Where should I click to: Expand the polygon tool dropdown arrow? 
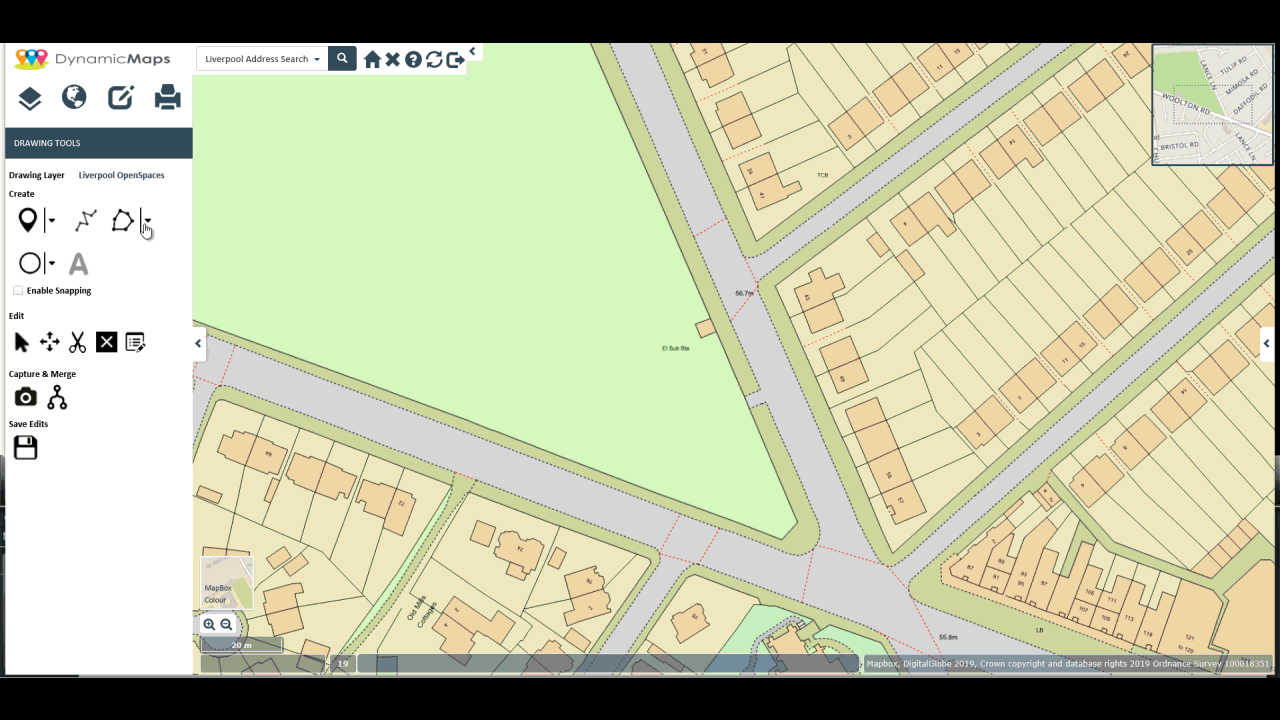(x=147, y=221)
